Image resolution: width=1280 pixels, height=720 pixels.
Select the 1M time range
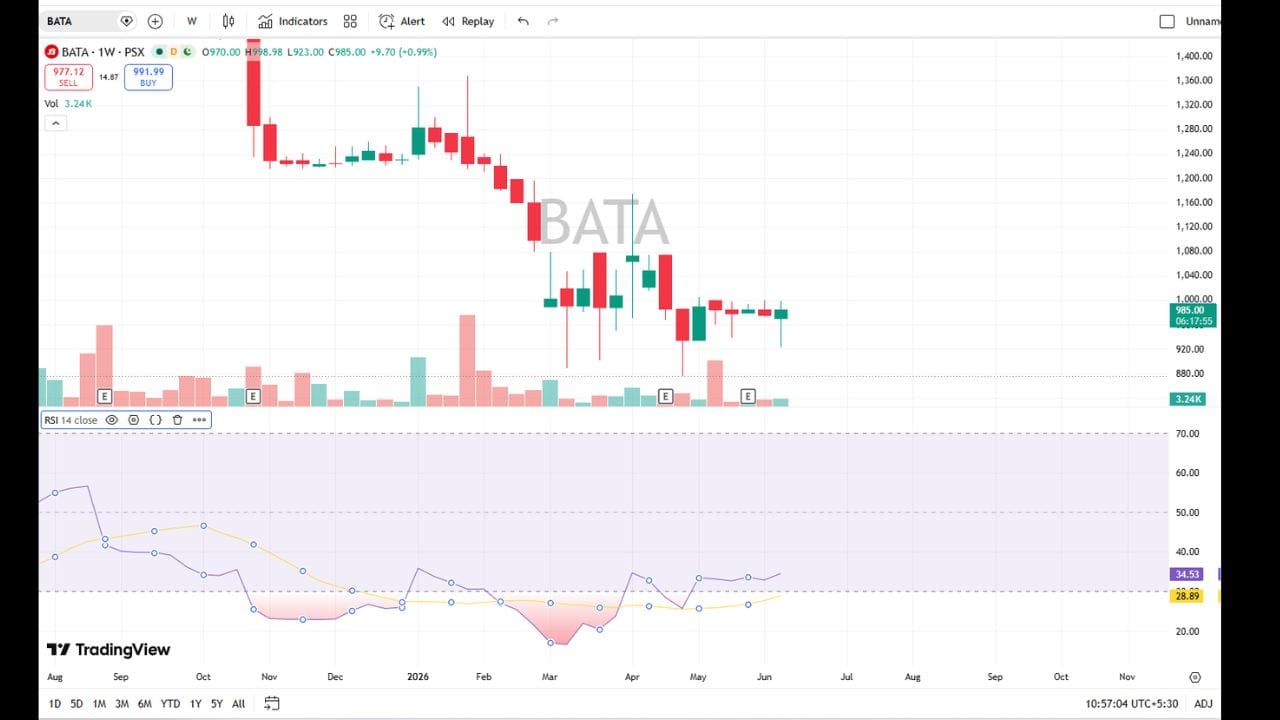pos(99,704)
